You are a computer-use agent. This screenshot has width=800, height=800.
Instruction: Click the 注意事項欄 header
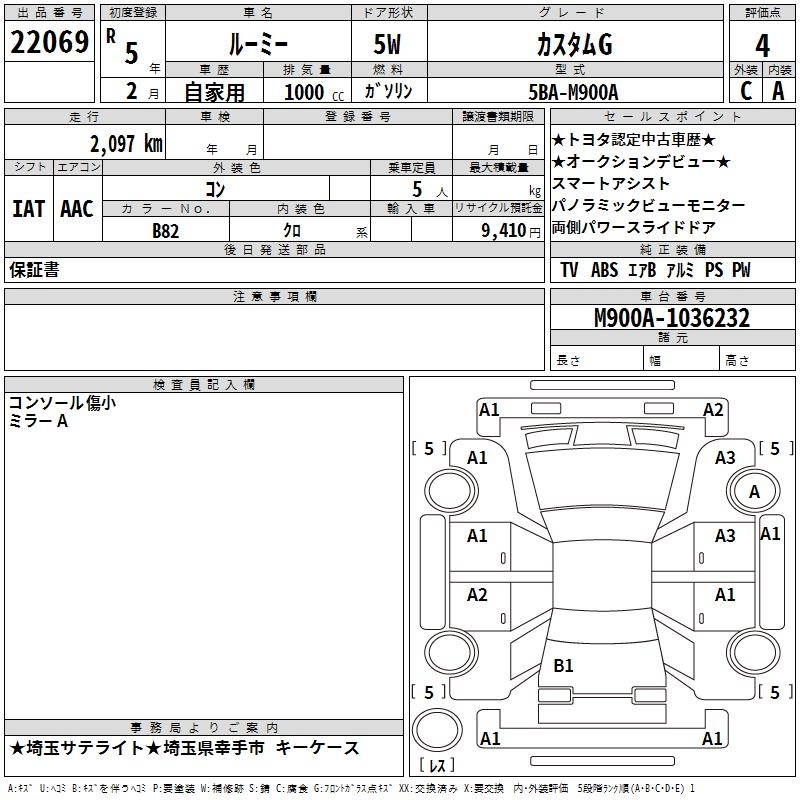pos(274,296)
